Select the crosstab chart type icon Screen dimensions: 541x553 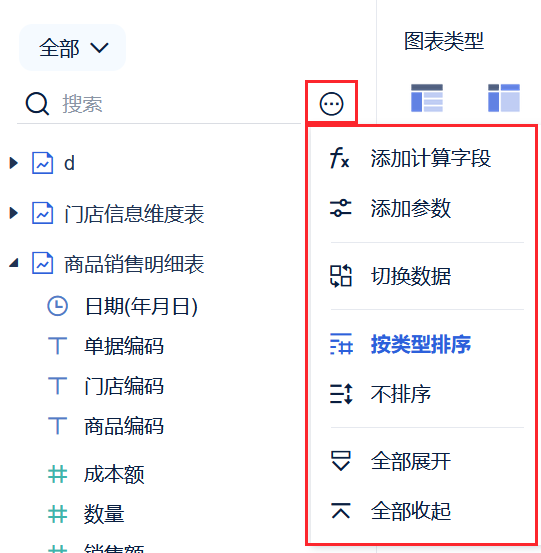point(504,98)
